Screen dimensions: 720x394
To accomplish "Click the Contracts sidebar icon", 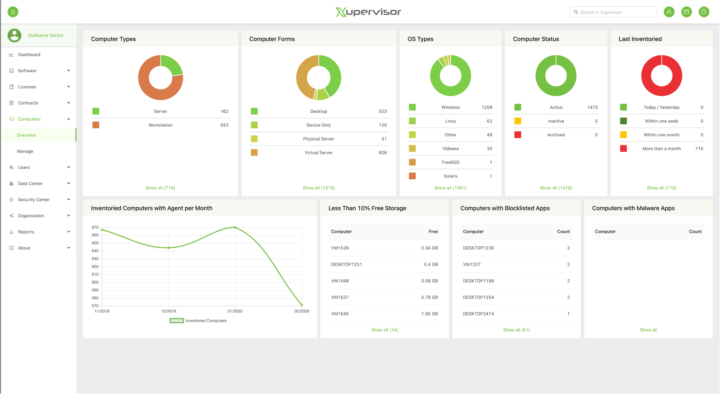I will 11,103.
